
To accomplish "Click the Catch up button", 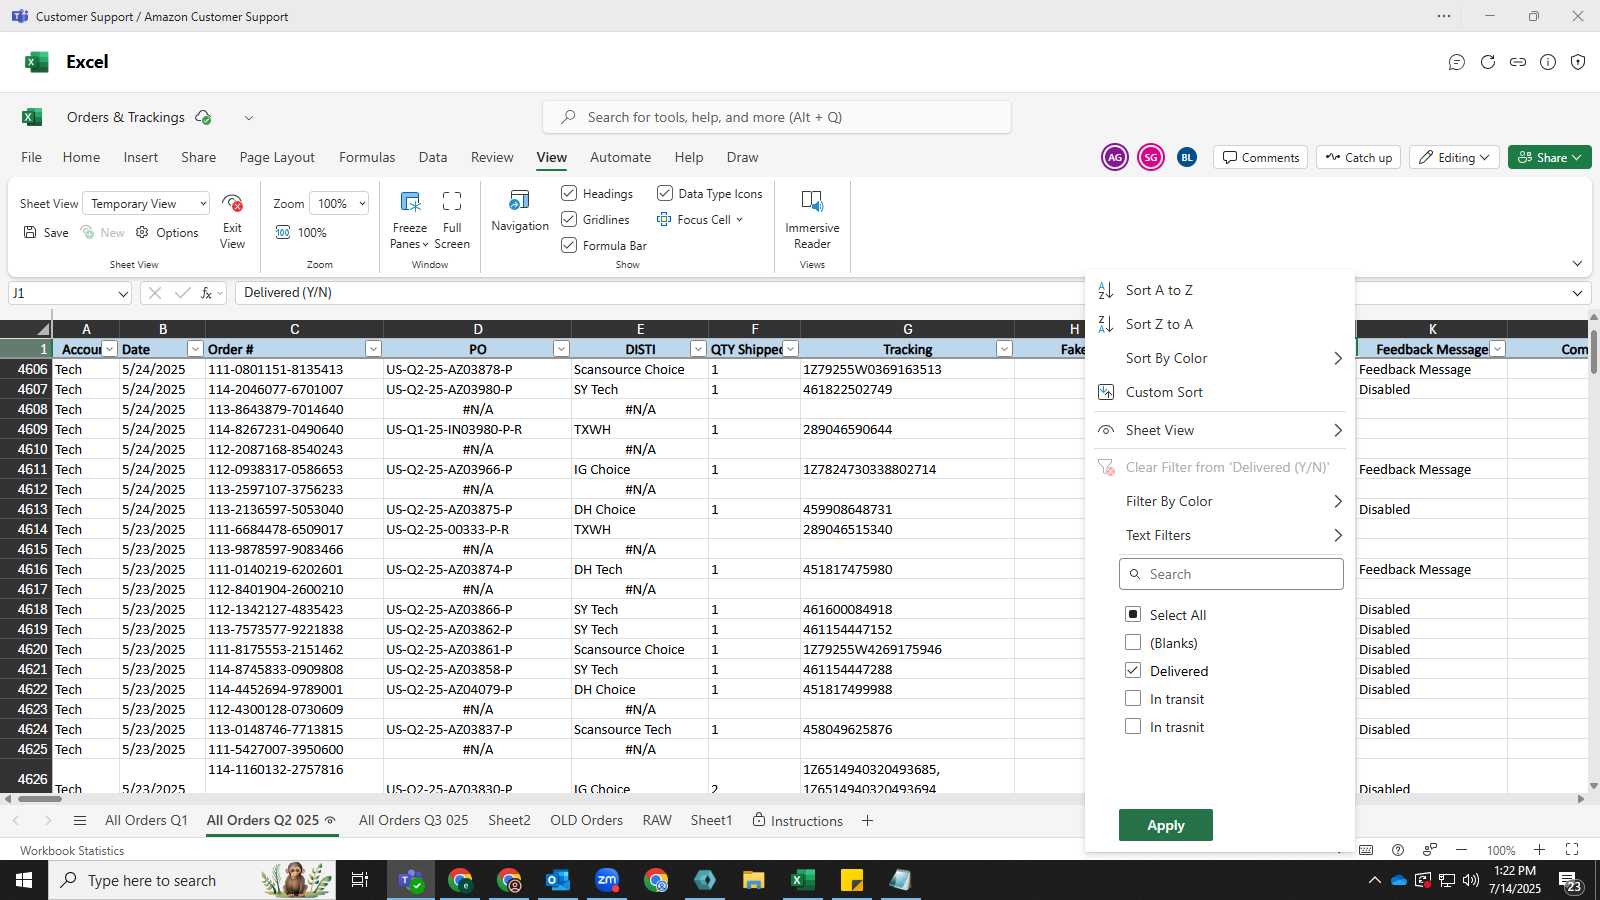I will 1358,157.
